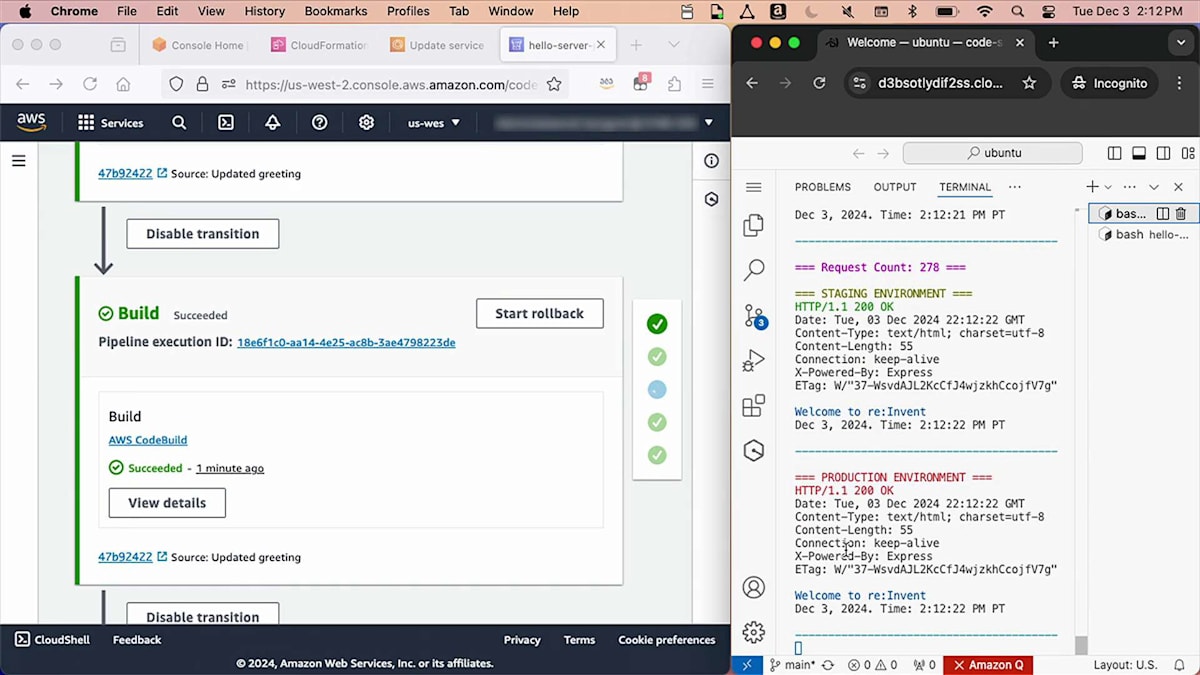Switch to the CloudFormation browser tab
Screen dimensions: 1200x675
point(318,45)
